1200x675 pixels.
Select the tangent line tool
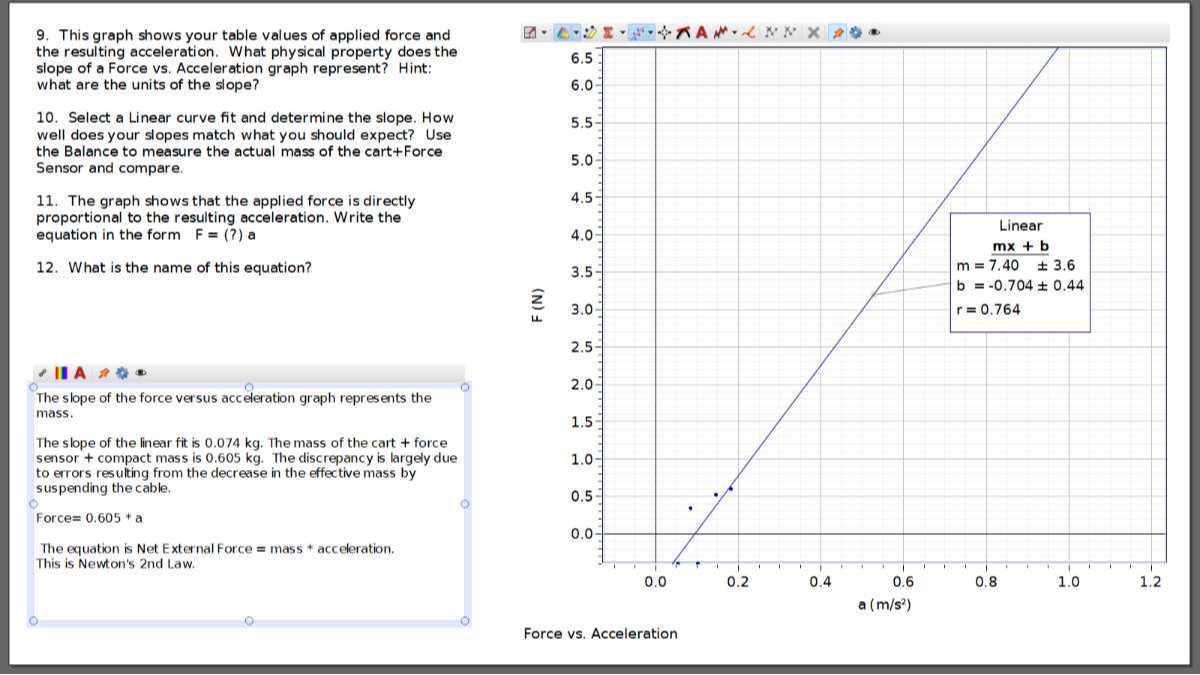click(681, 31)
